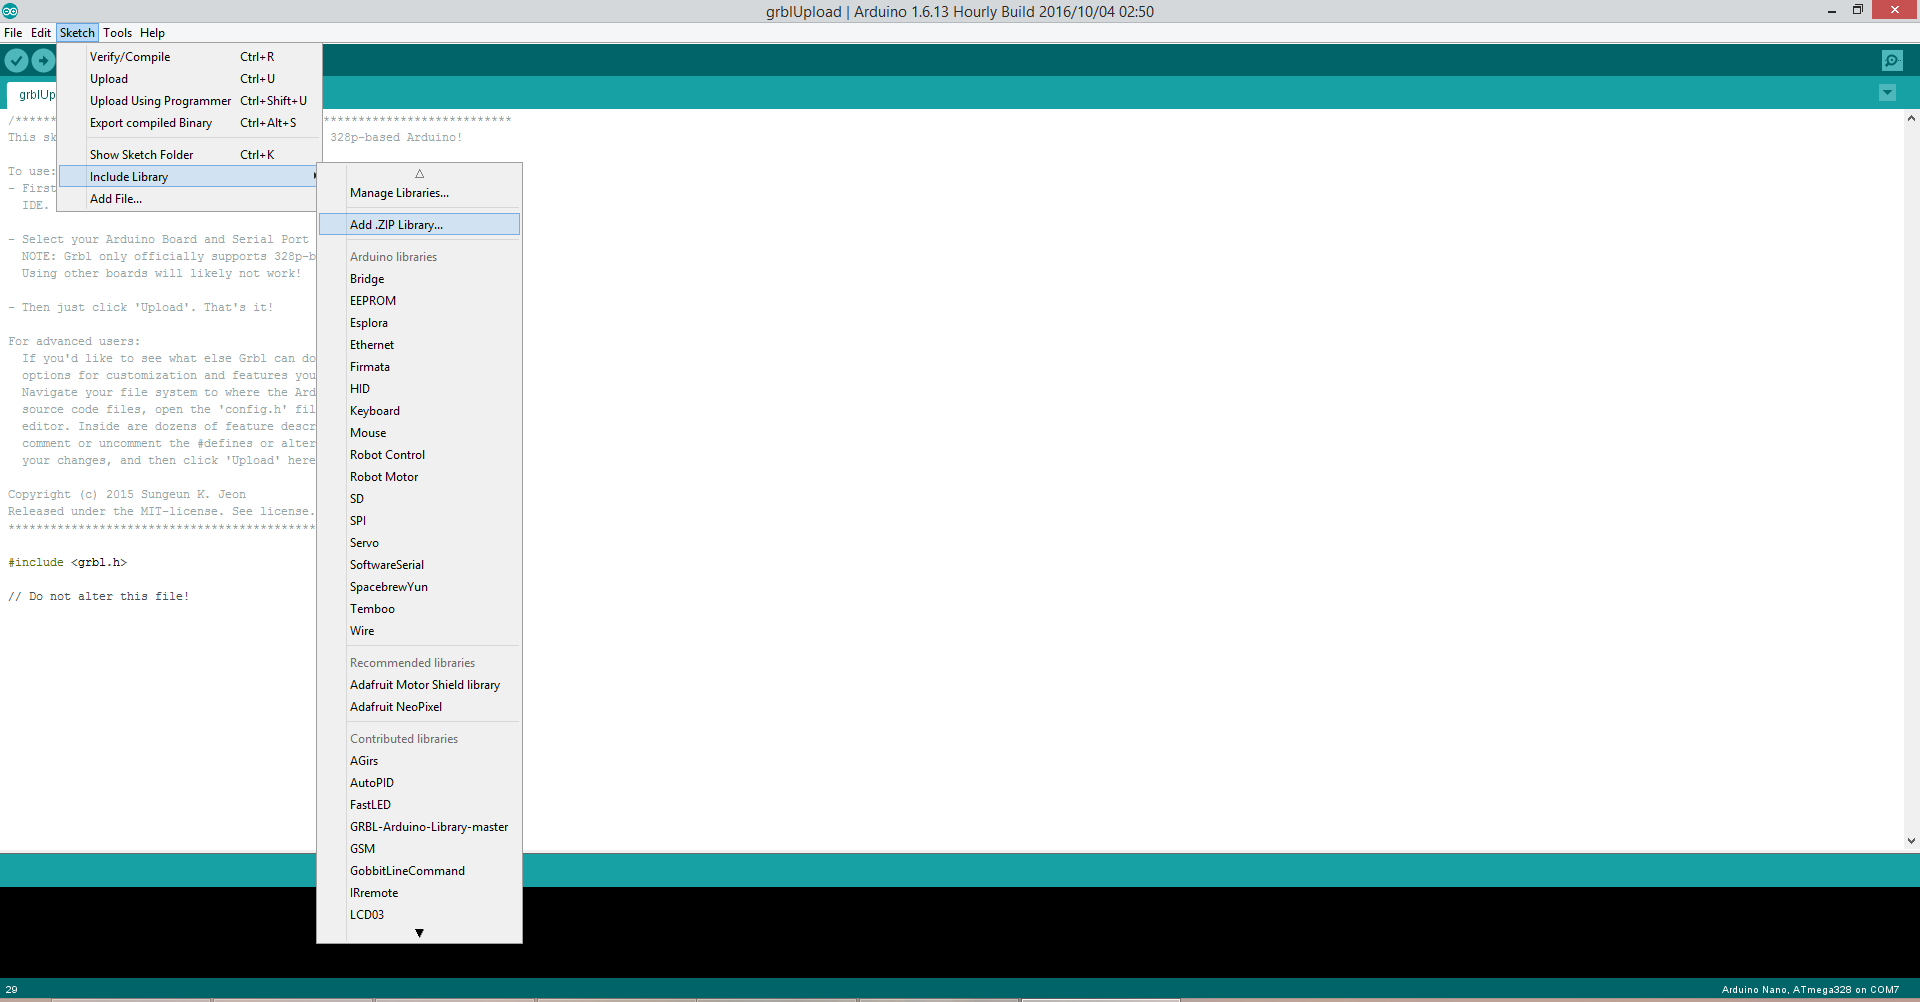Include GRBL-Arduino-Library-master

coord(419,827)
